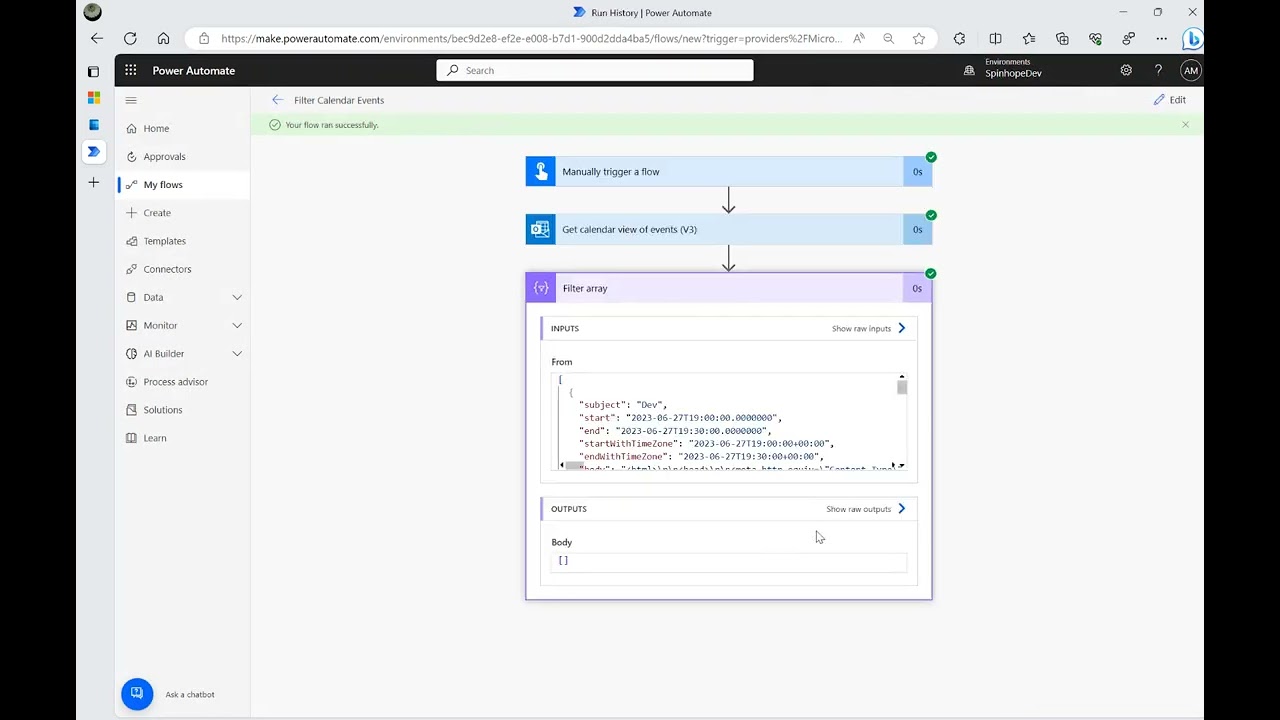Open browser extensions puzzle icon
This screenshot has height=720, width=1280.
[960, 38]
